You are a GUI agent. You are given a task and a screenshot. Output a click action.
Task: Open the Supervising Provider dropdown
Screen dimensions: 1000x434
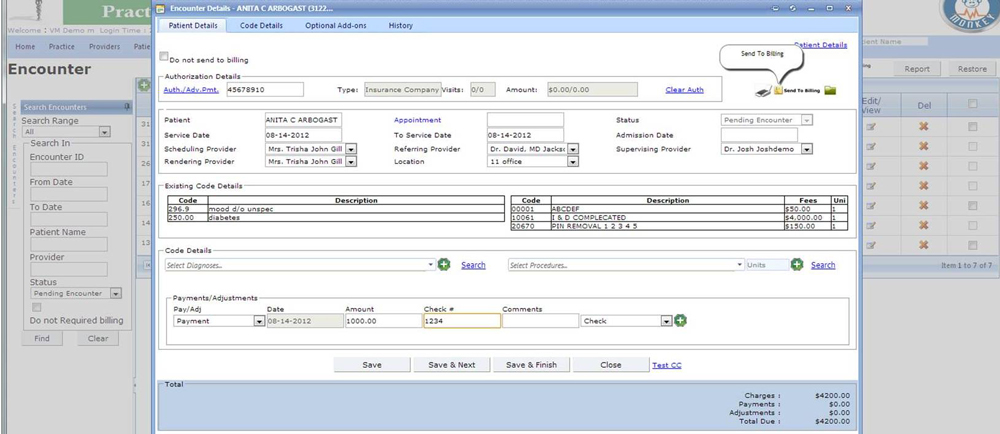(x=807, y=149)
